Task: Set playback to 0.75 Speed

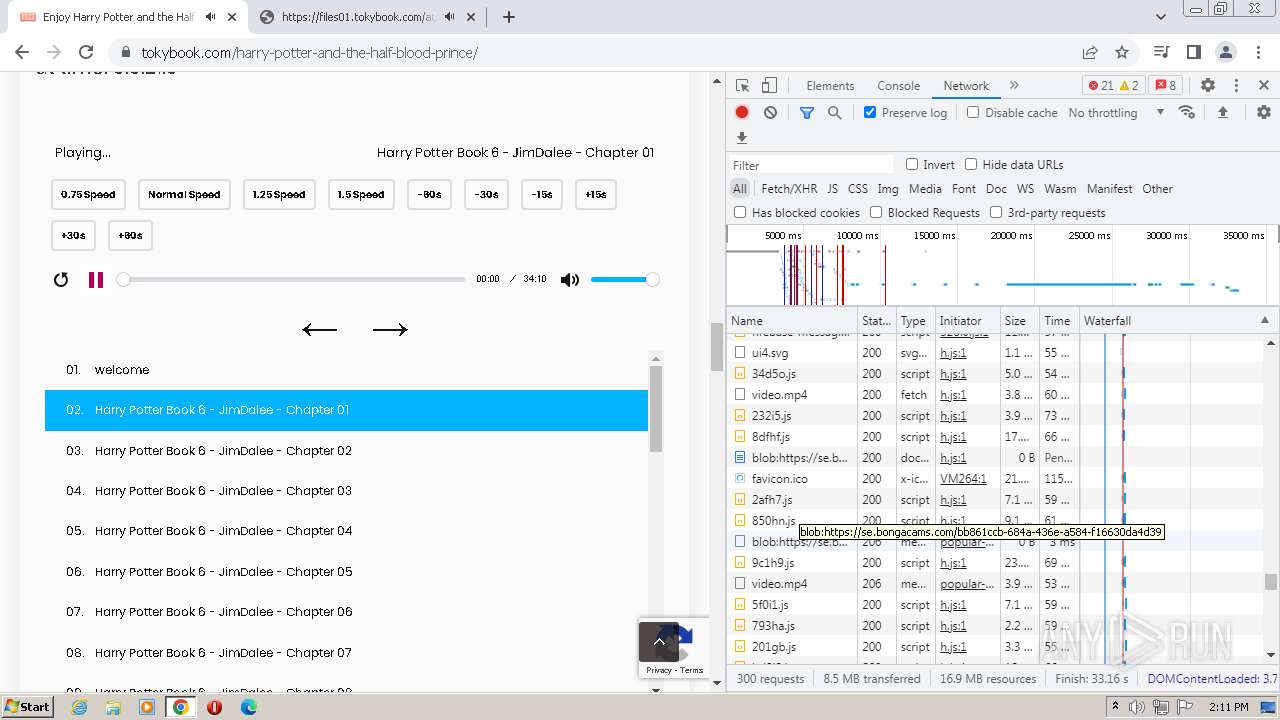Action: pos(88,195)
